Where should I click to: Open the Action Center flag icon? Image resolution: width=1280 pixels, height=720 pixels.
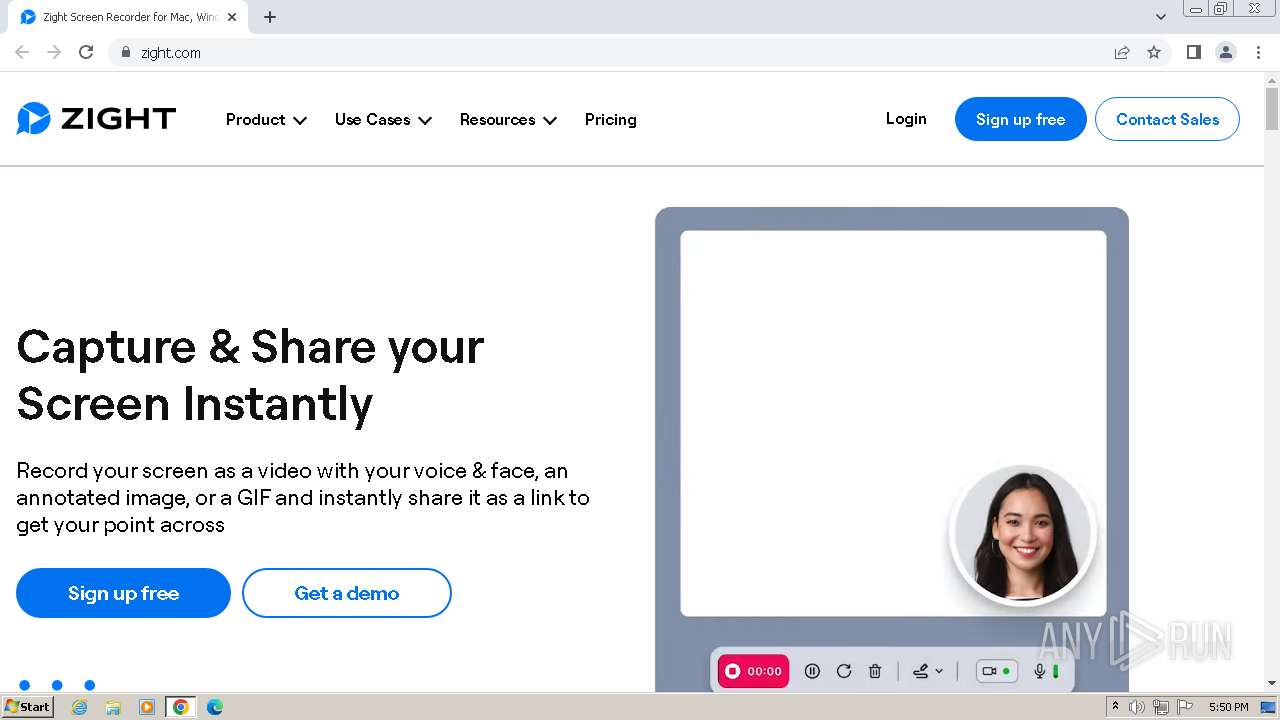click(x=1185, y=707)
